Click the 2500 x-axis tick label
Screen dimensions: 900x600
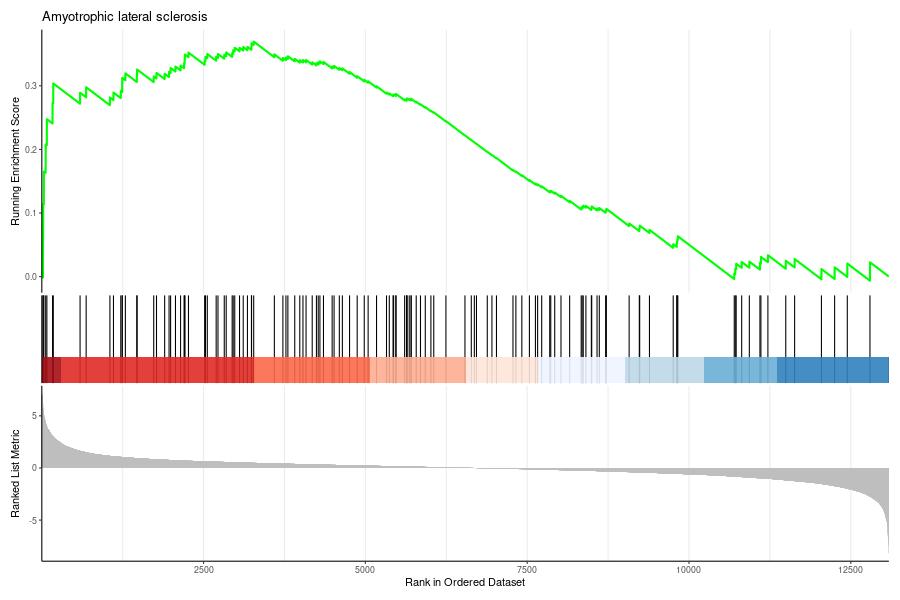(204, 570)
